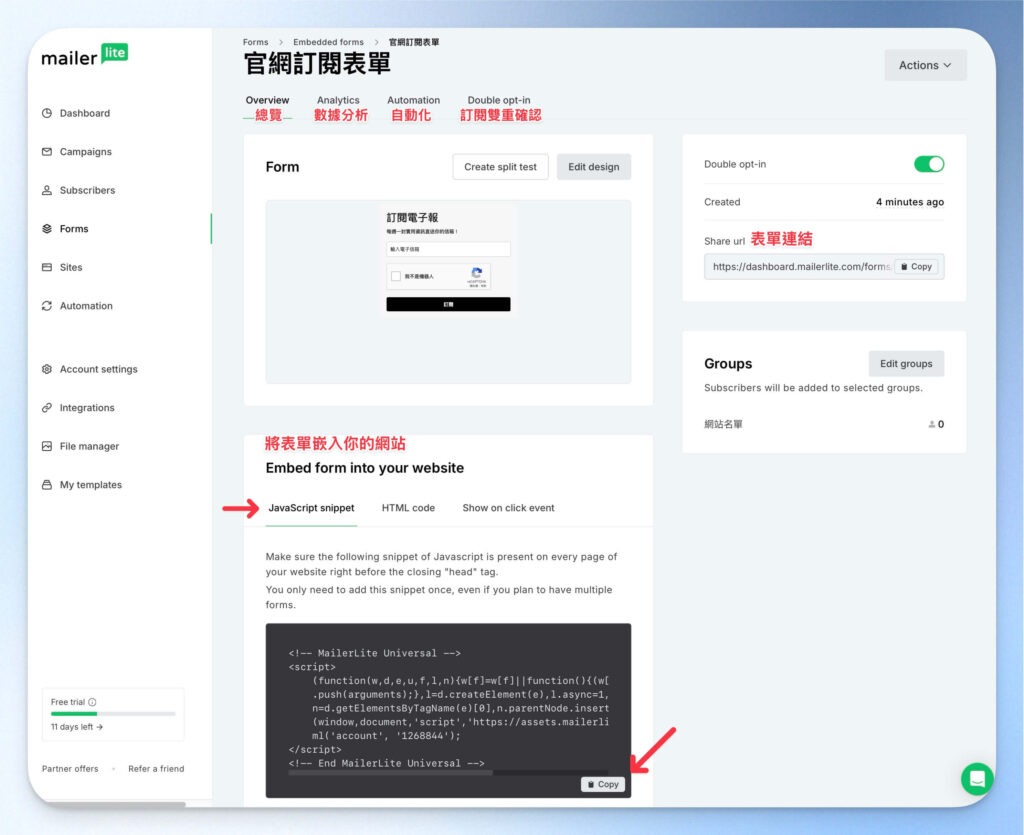
Task: Click the 網站名單 group row
Action: (824, 424)
